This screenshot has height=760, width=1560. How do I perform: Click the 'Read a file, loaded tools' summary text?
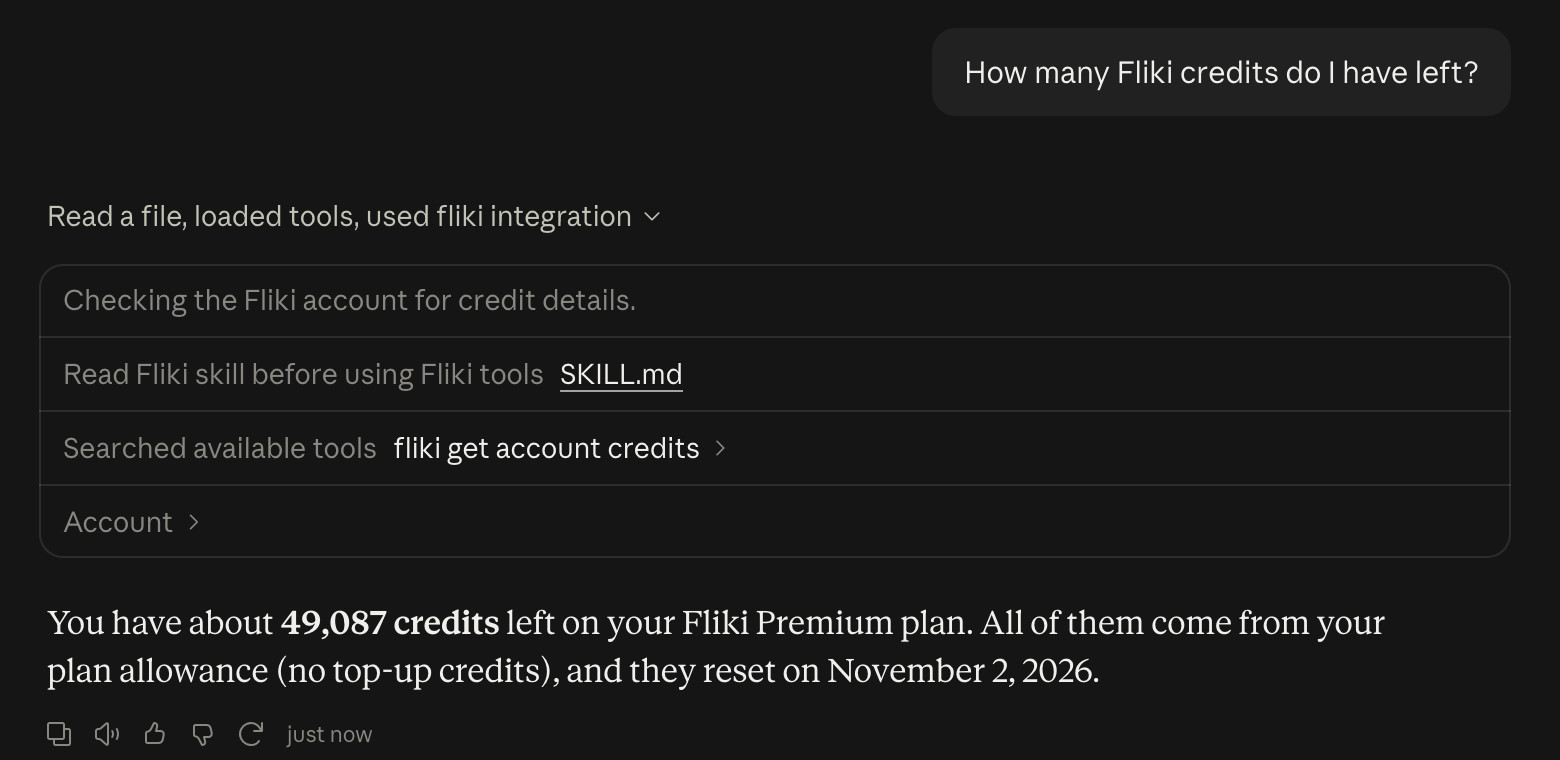point(339,217)
